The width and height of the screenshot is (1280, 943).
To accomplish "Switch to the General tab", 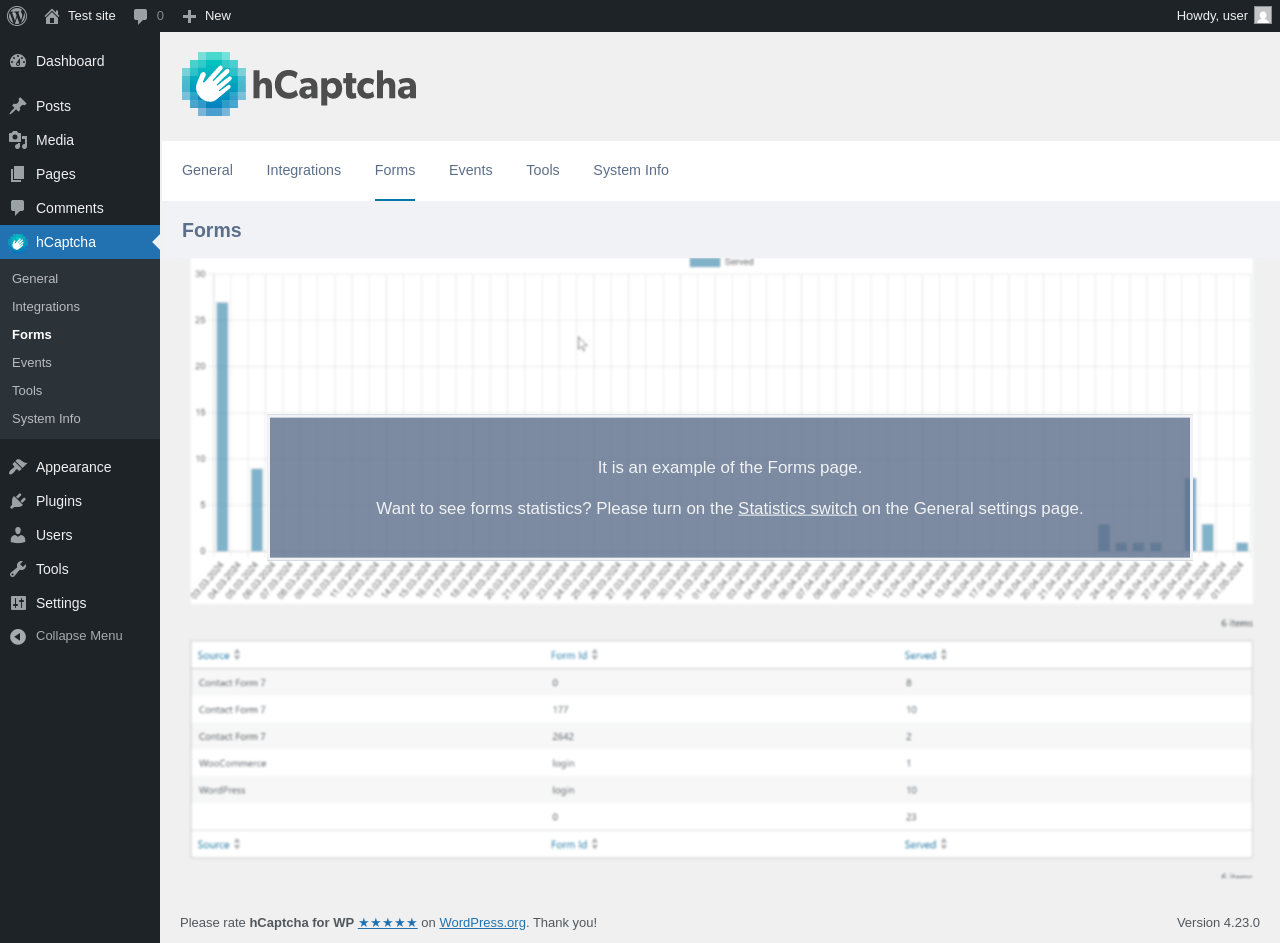I will point(207,170).
